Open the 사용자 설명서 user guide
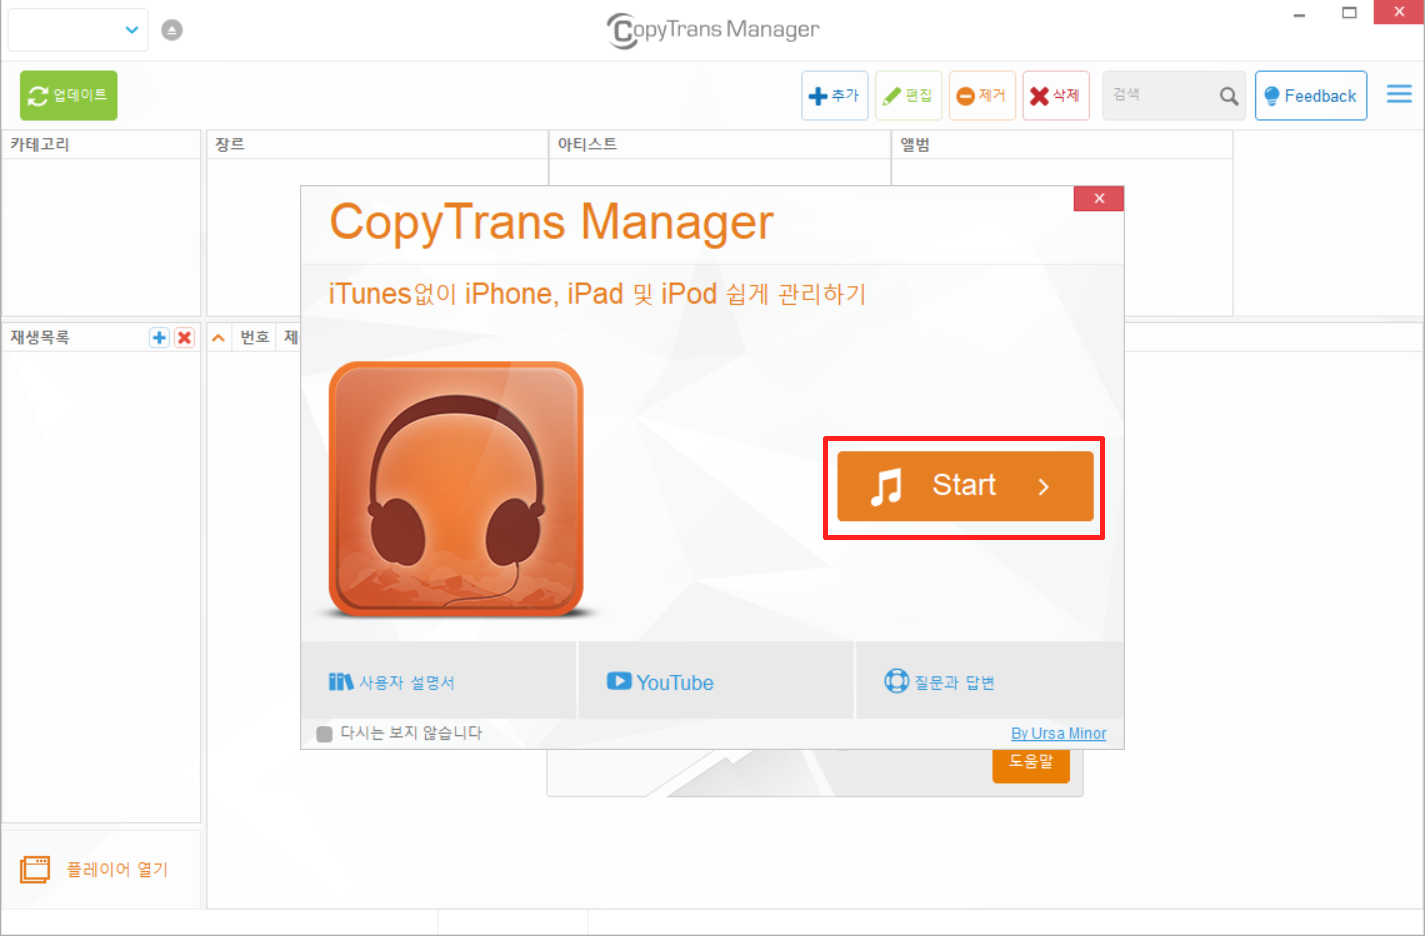1425x936 pixels. pos(438,681)
